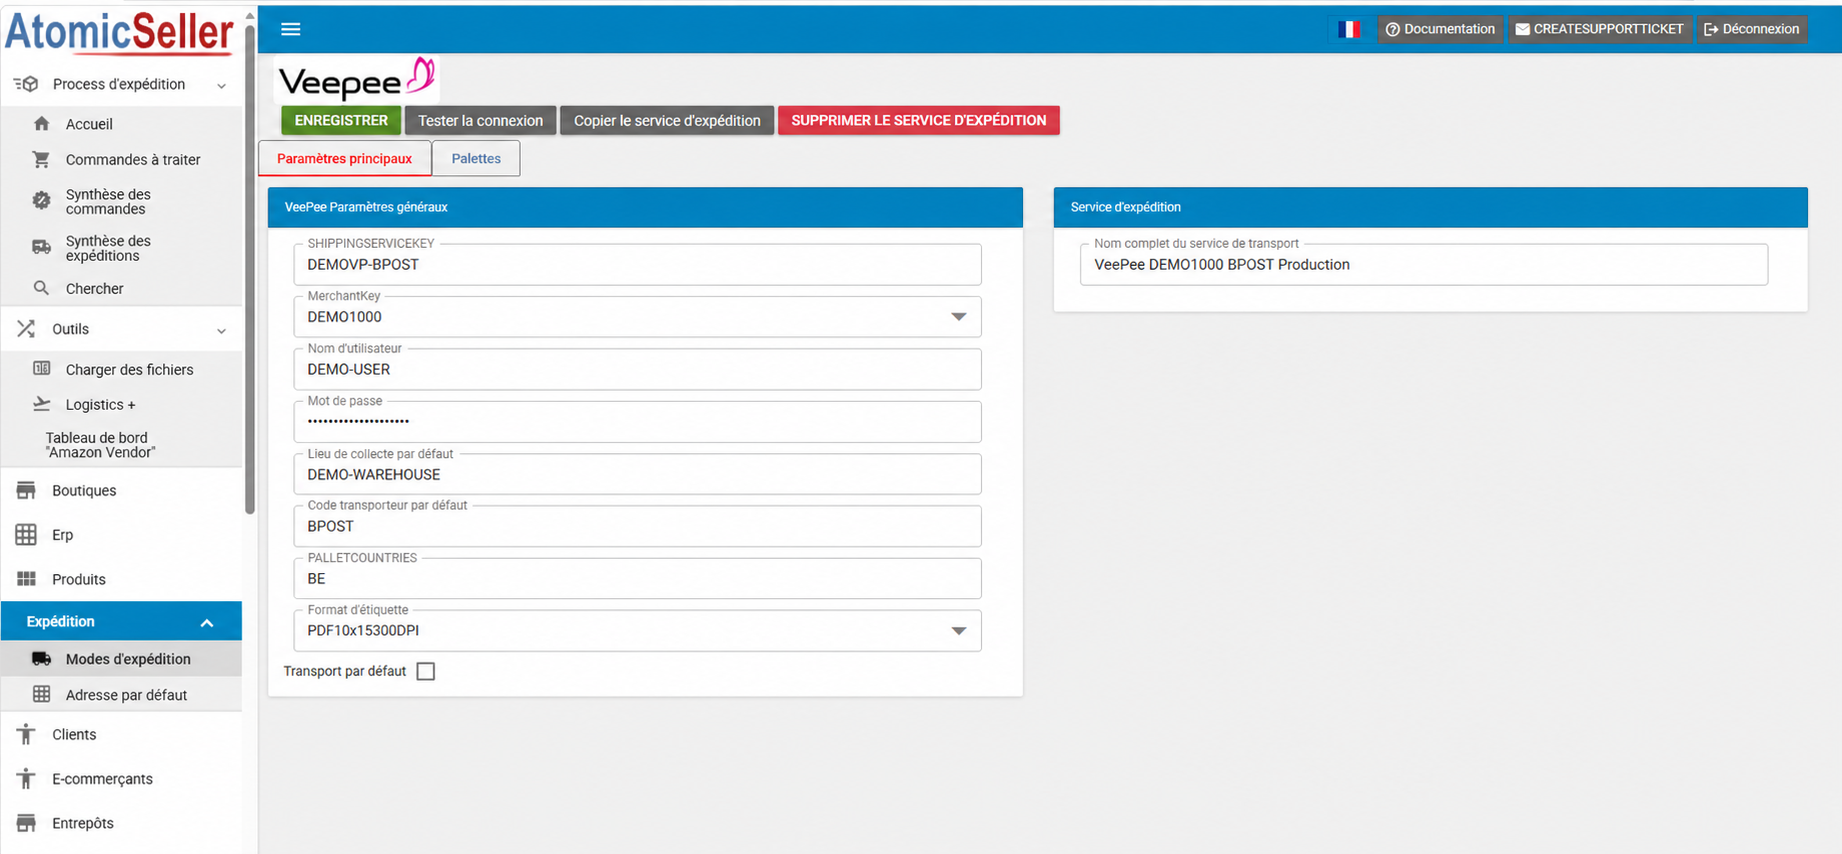Click the Code transporteur par défaut field
Image resolution: width=1842 pixels, height=854 pixels.
click(637, 526)
